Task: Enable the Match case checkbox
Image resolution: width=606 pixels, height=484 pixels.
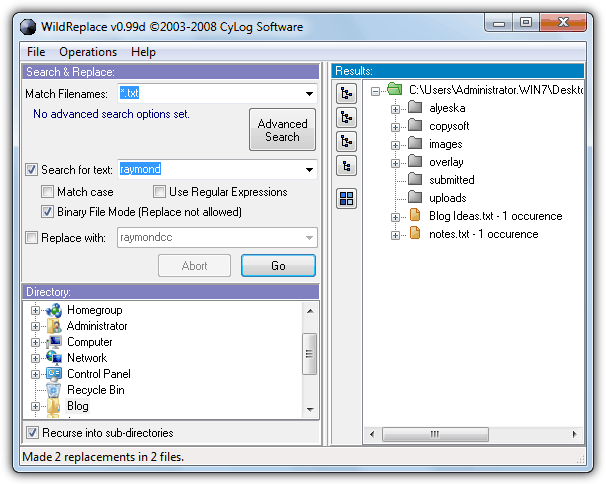Action: point(47,191)
